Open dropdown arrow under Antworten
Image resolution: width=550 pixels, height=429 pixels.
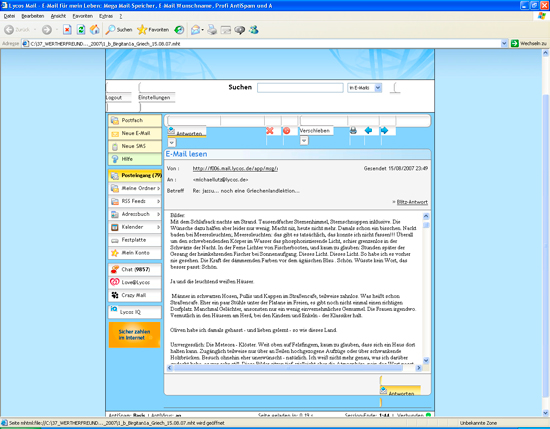click(x=172, y=143)
